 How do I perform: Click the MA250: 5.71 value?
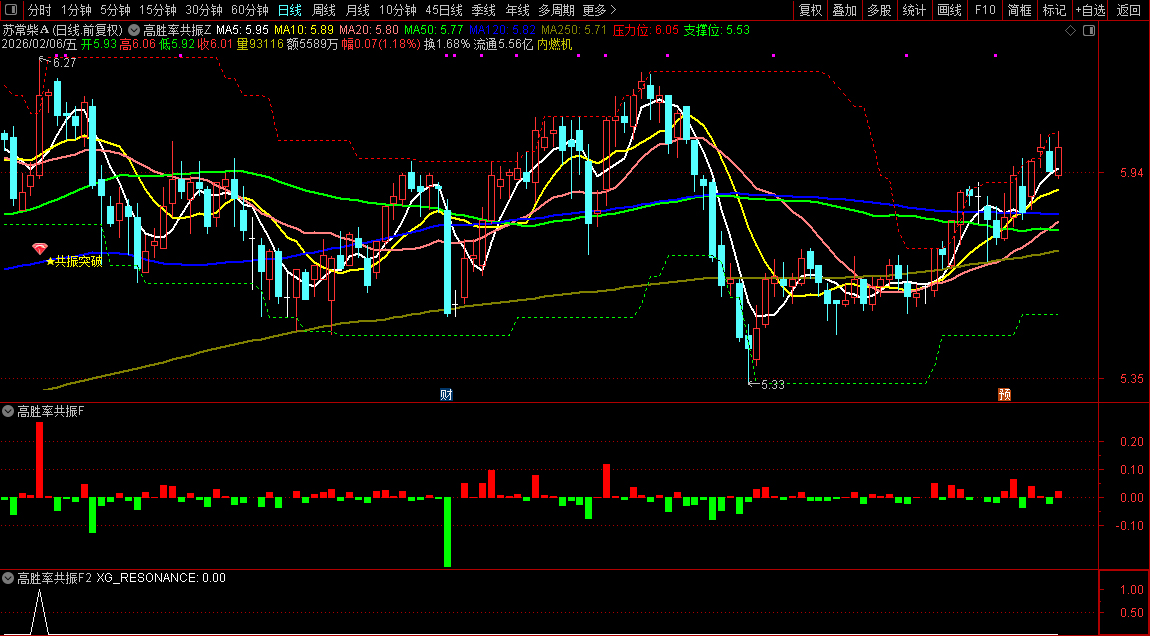coord(574,31)
